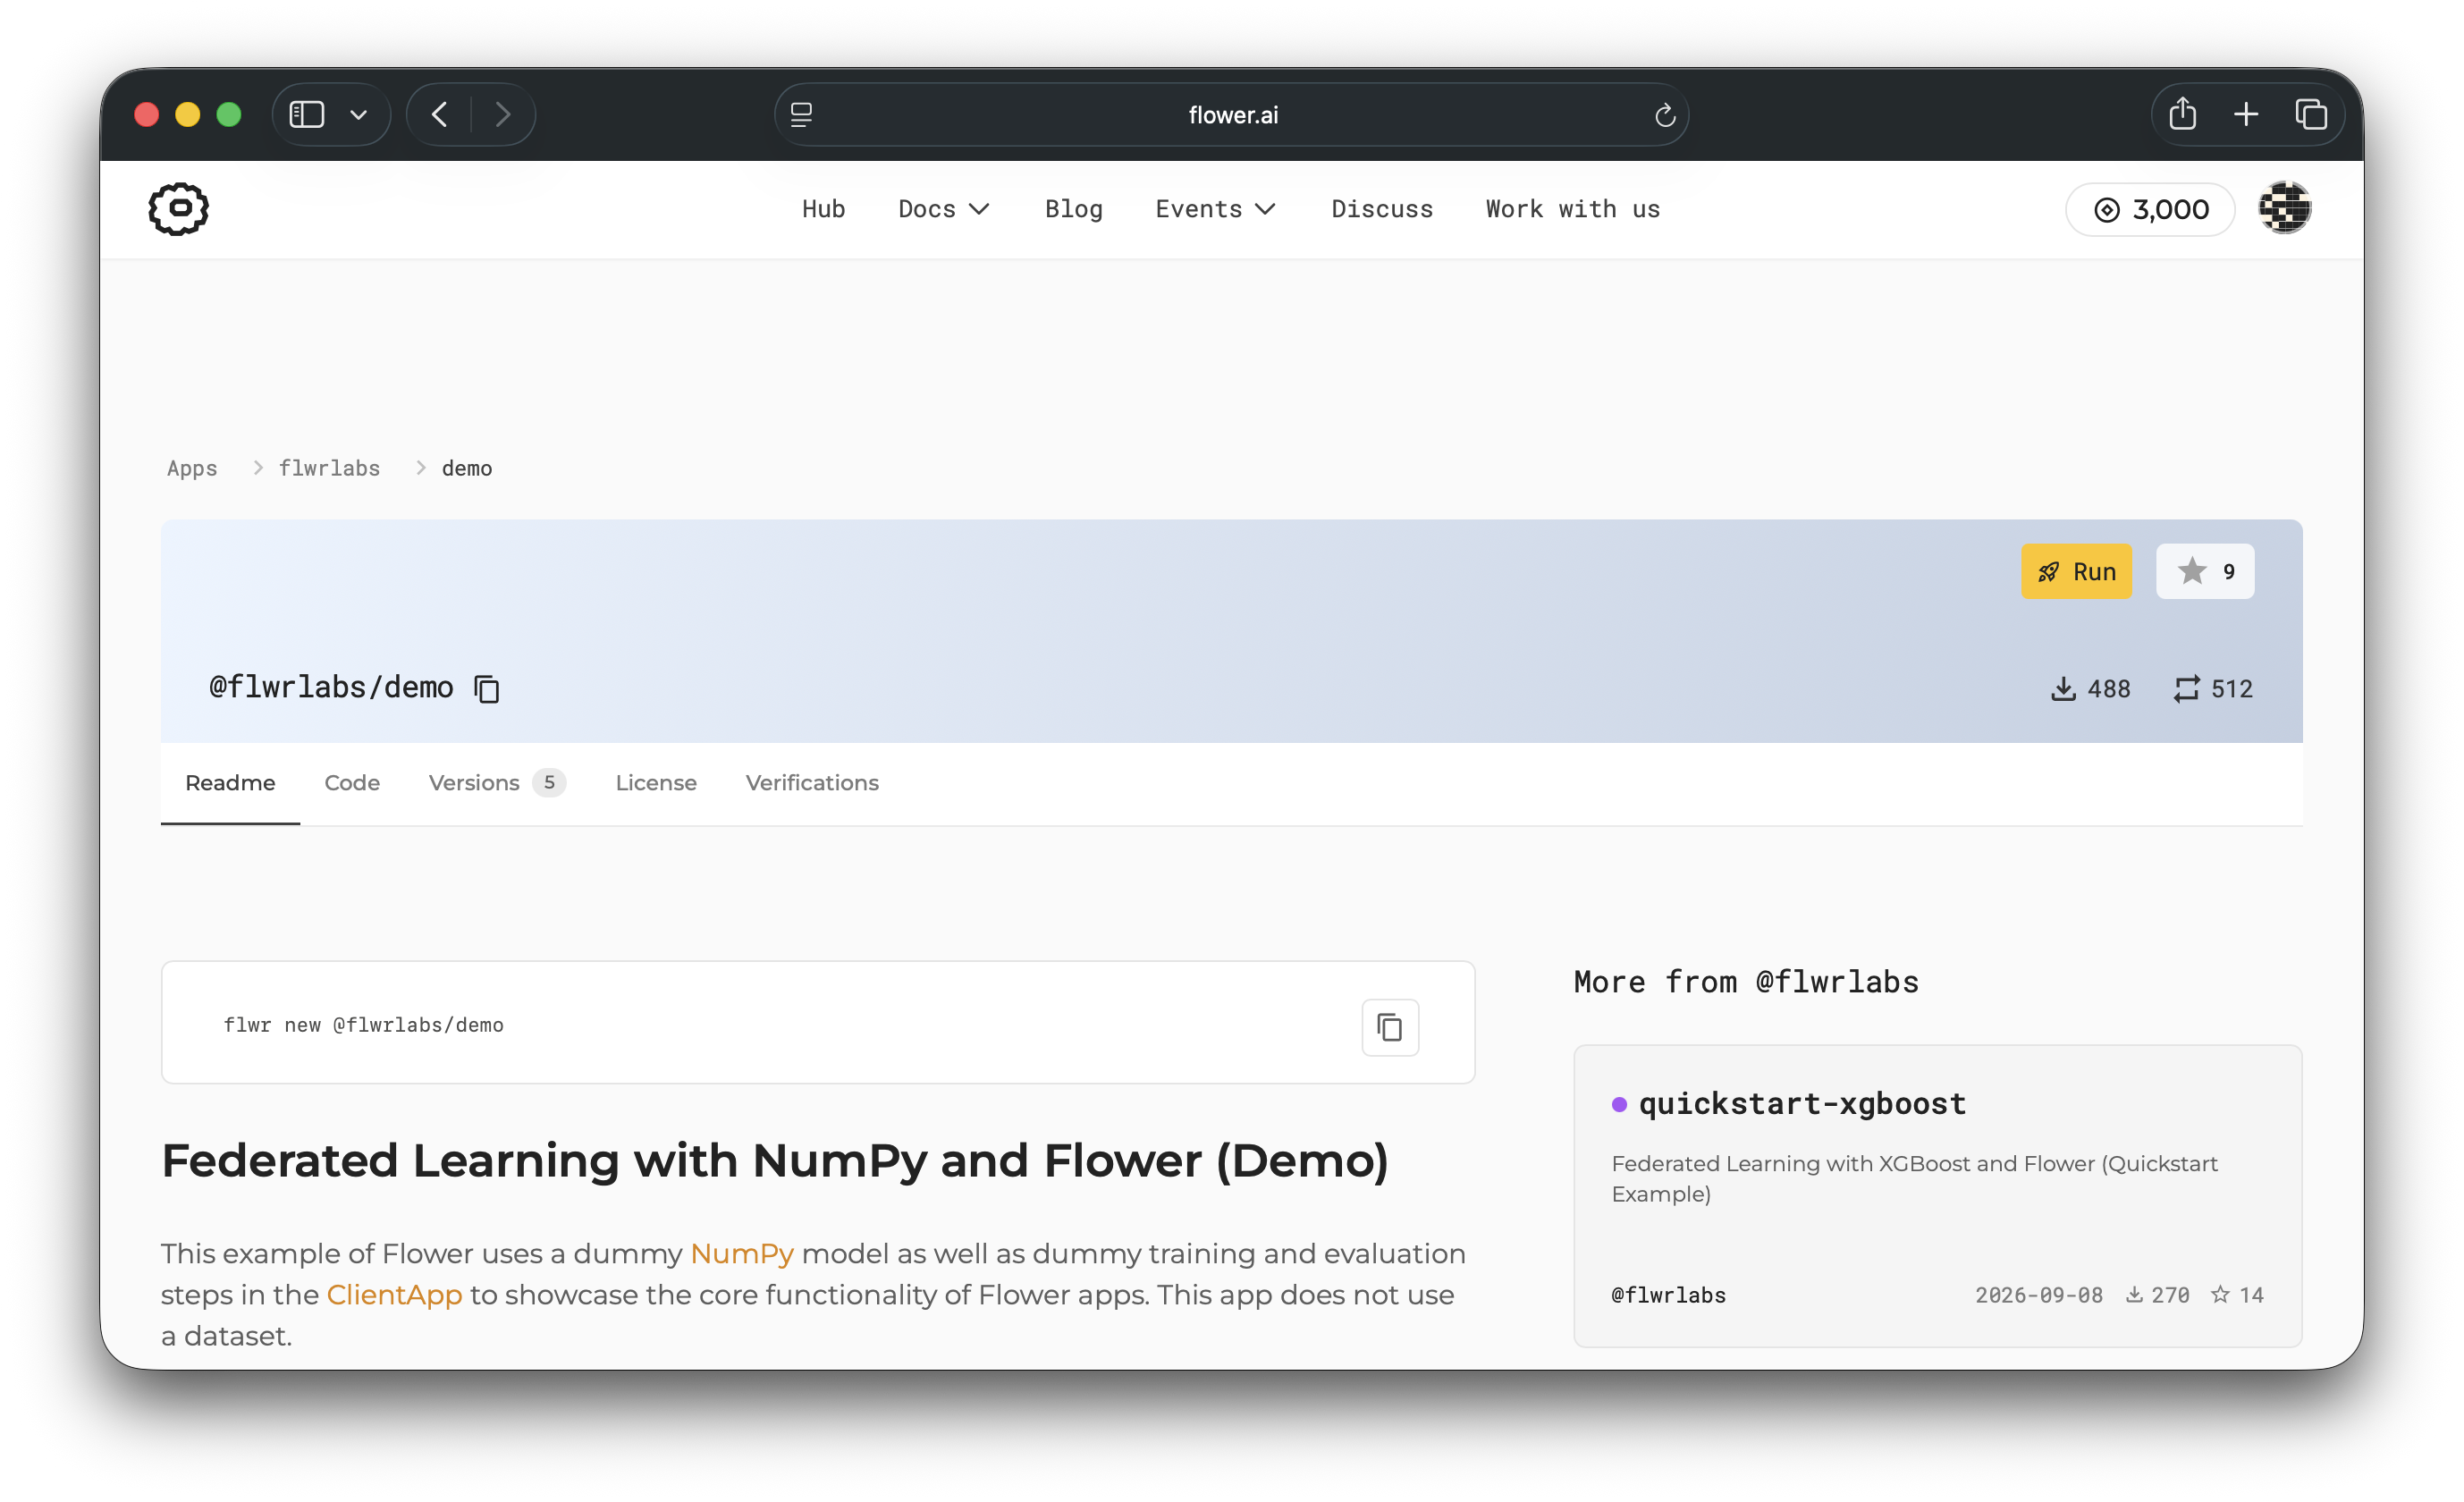This screenshot has width=2464, height=1502.
Task: Click the purple dot on xgboost card
Action: (x=1619, y=1104)
